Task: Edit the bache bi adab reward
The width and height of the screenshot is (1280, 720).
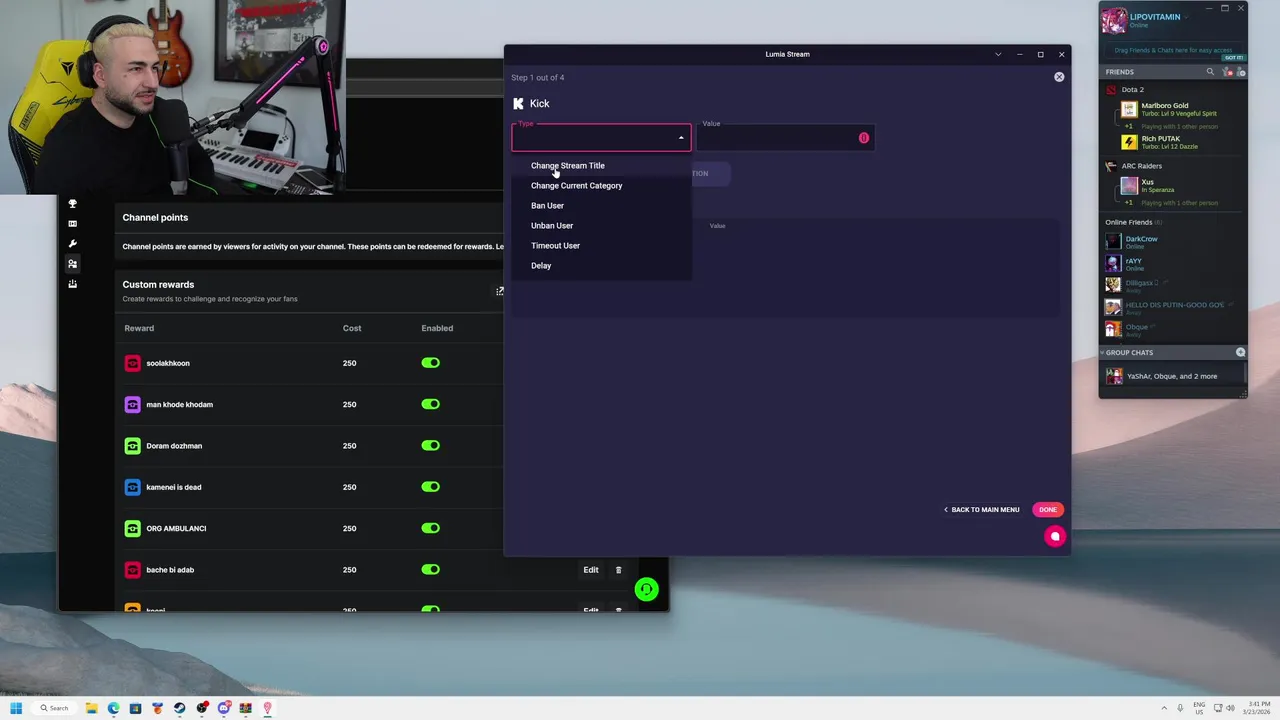Action: 591,570
